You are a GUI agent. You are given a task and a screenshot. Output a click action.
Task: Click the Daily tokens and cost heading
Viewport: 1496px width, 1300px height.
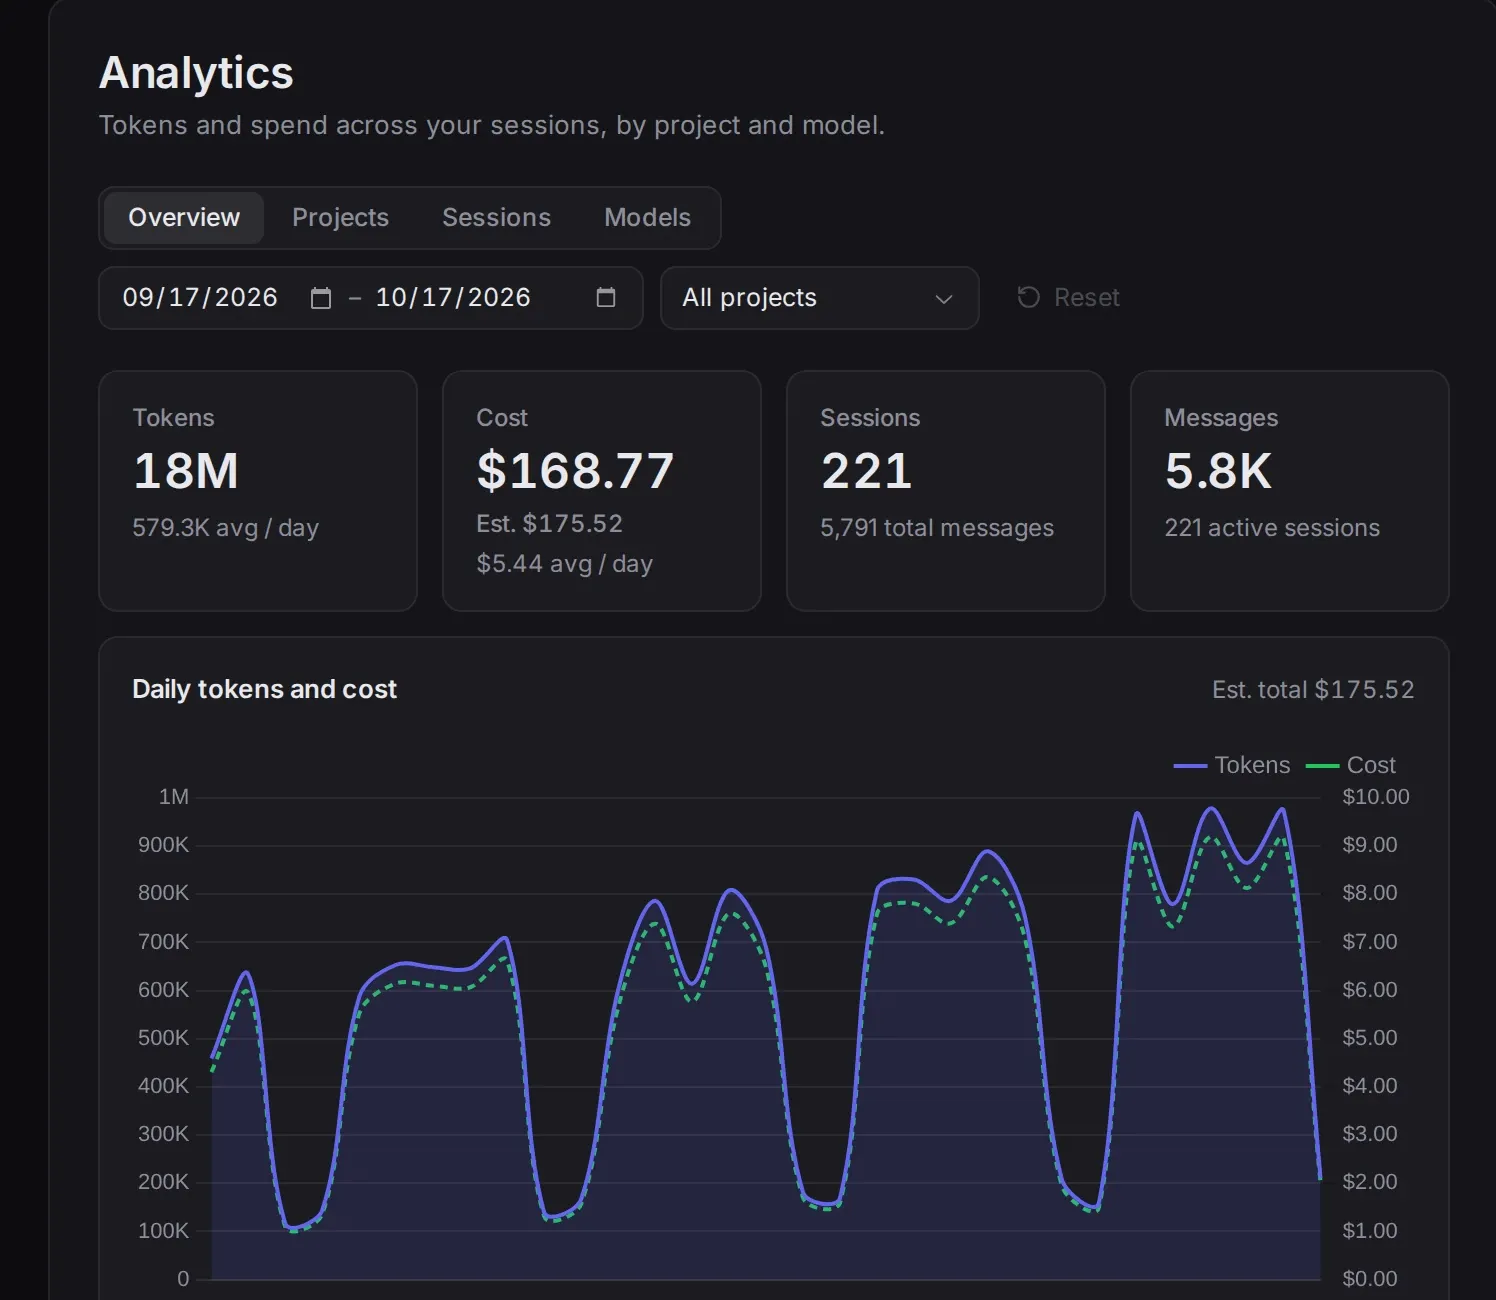264,690
